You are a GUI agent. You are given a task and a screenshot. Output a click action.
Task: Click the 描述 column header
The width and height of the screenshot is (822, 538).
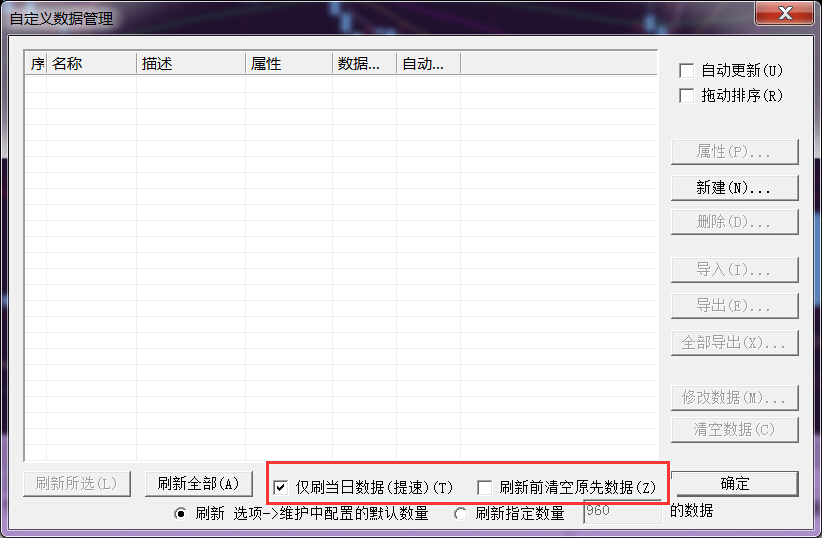point(190,64)
